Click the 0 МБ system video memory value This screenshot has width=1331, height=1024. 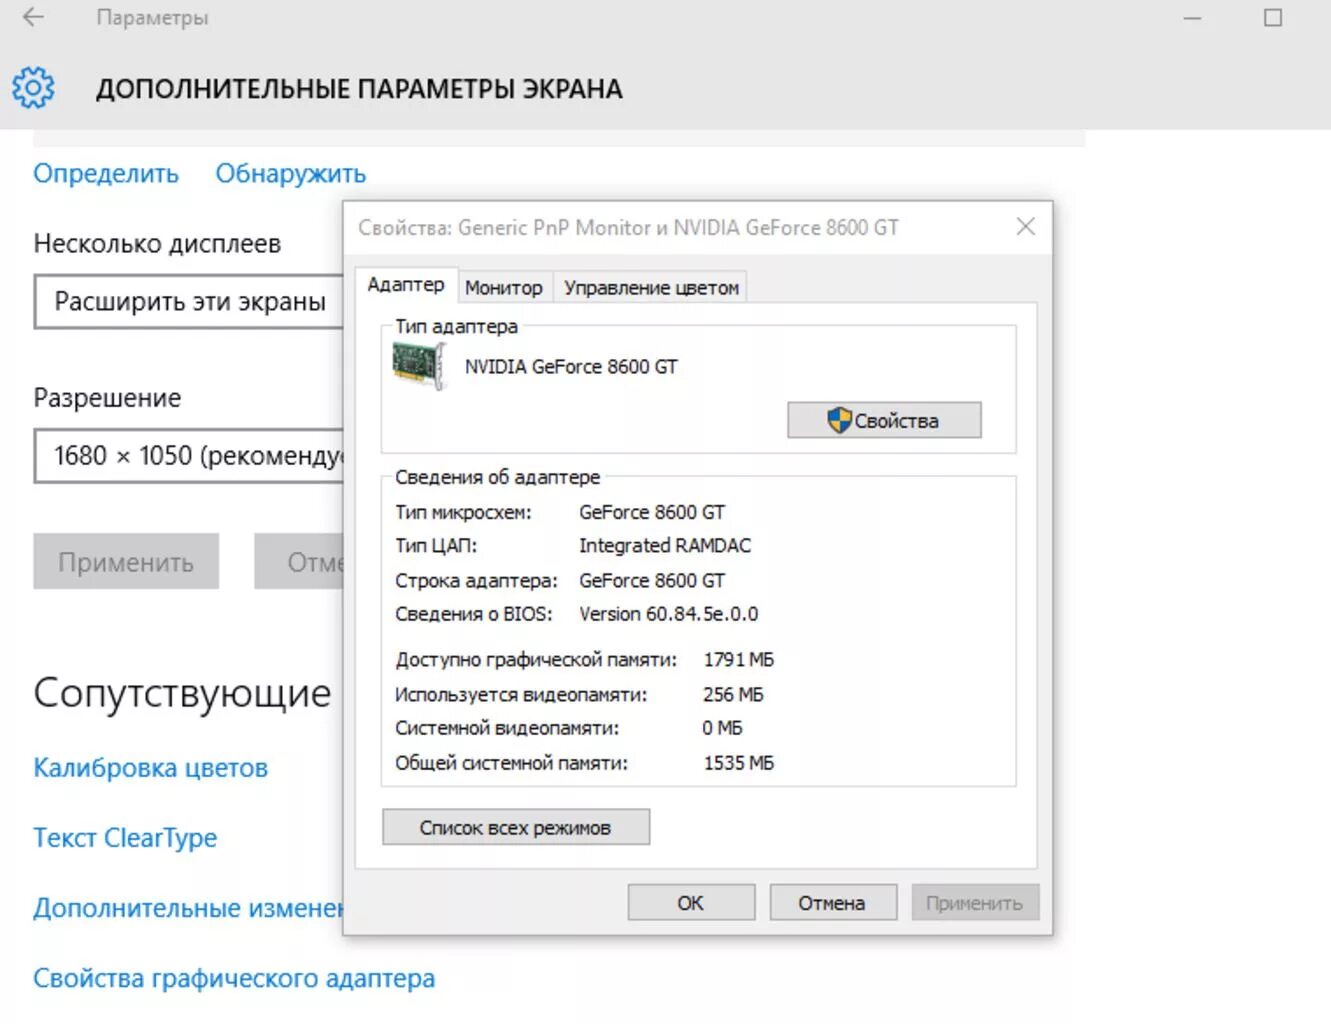tap(722, 728)
